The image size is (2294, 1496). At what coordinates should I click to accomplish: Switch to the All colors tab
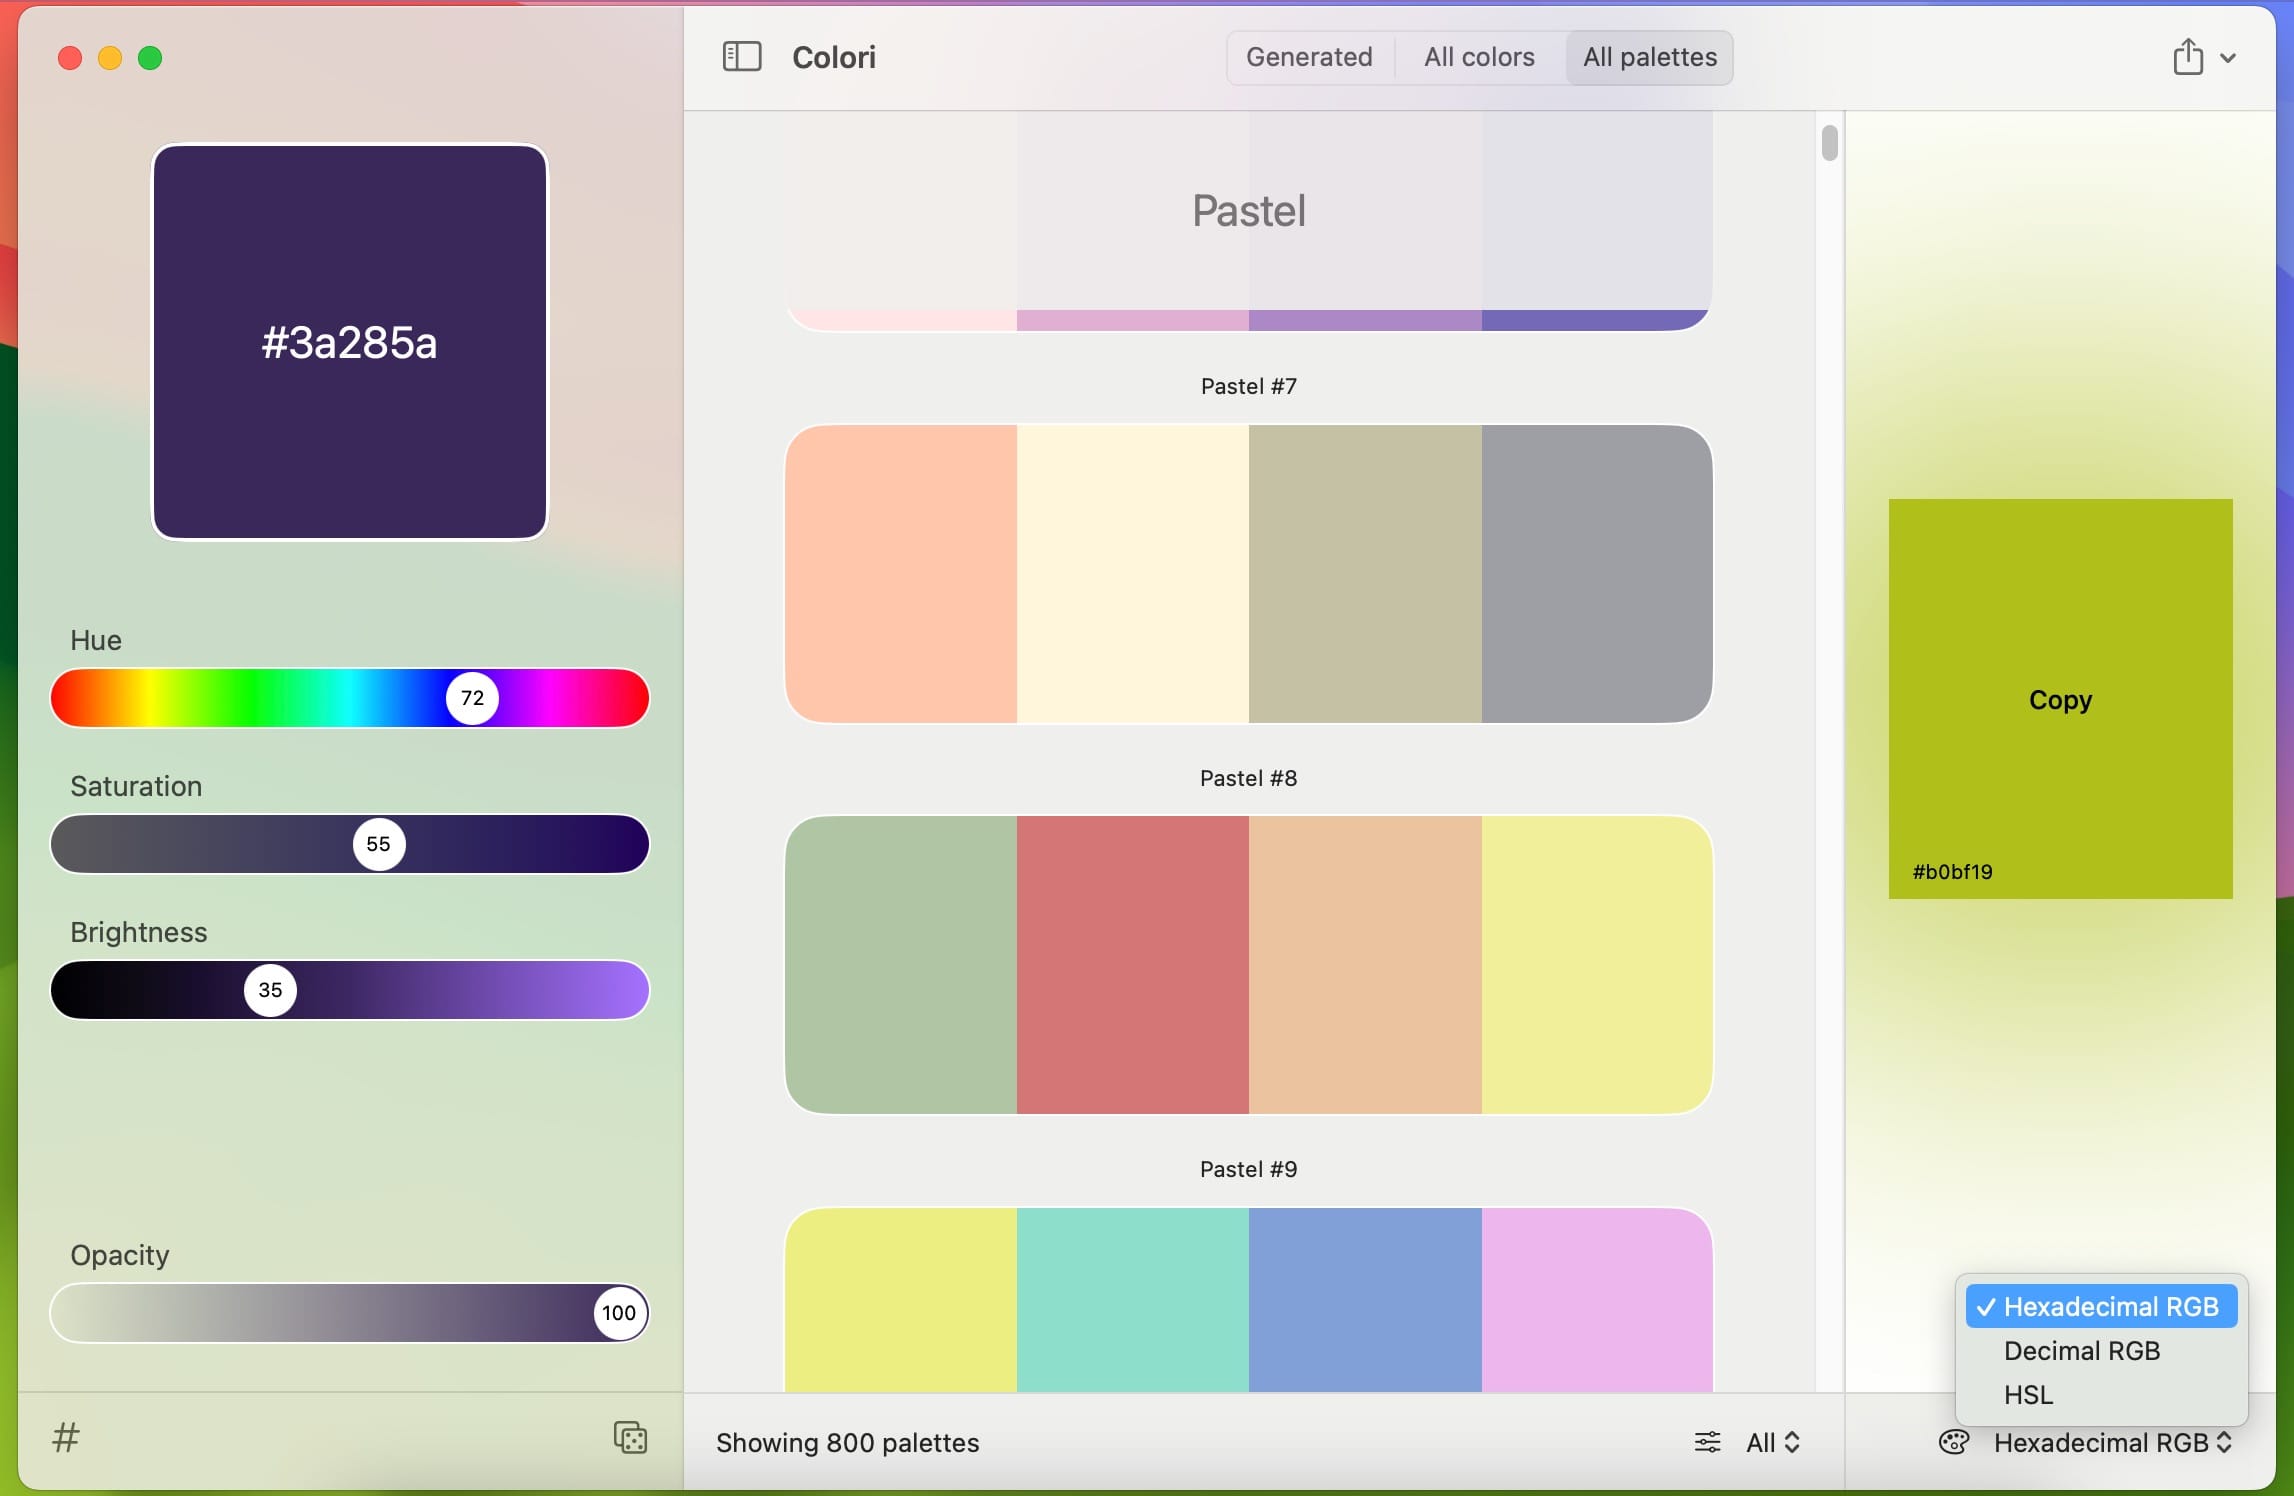pyautogui.click(x=1479, y=57)
